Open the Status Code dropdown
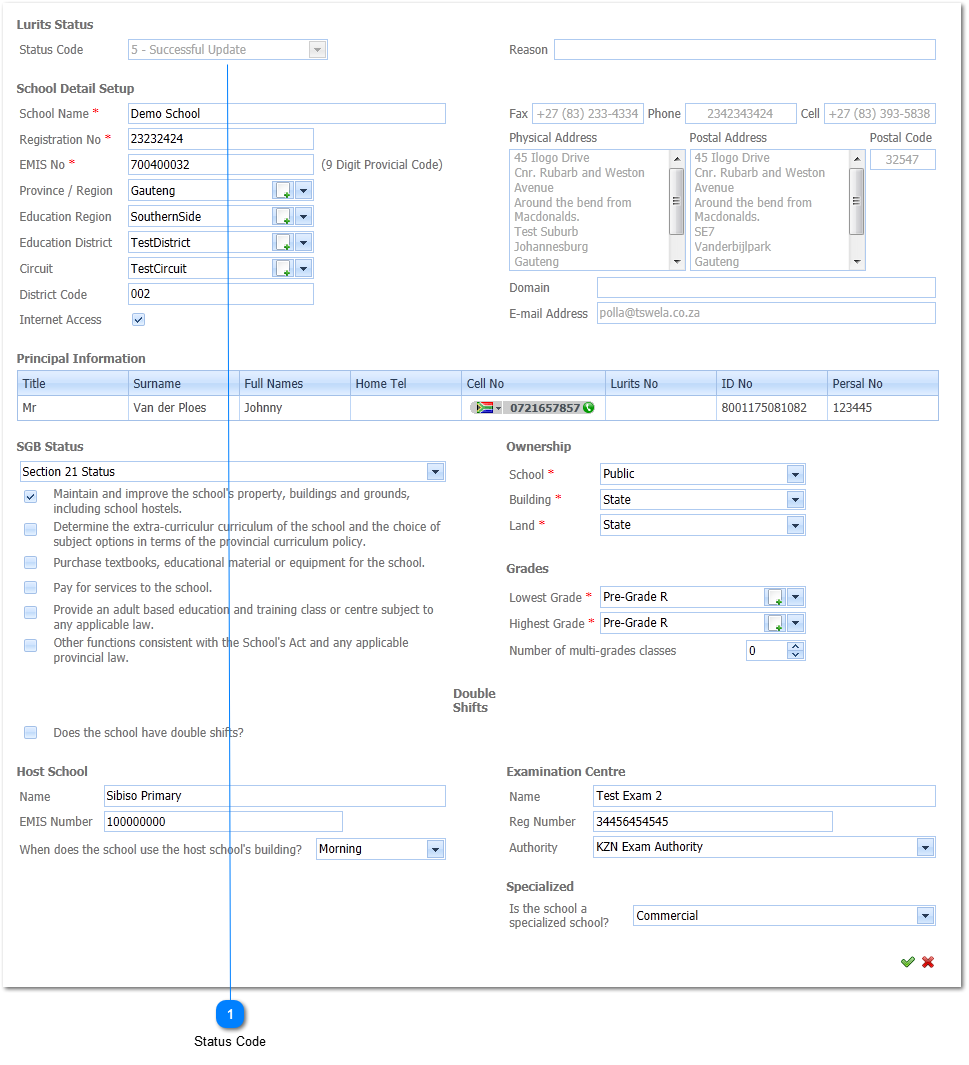The height and width of the screenshot is (1065, 969). (317, 50)
